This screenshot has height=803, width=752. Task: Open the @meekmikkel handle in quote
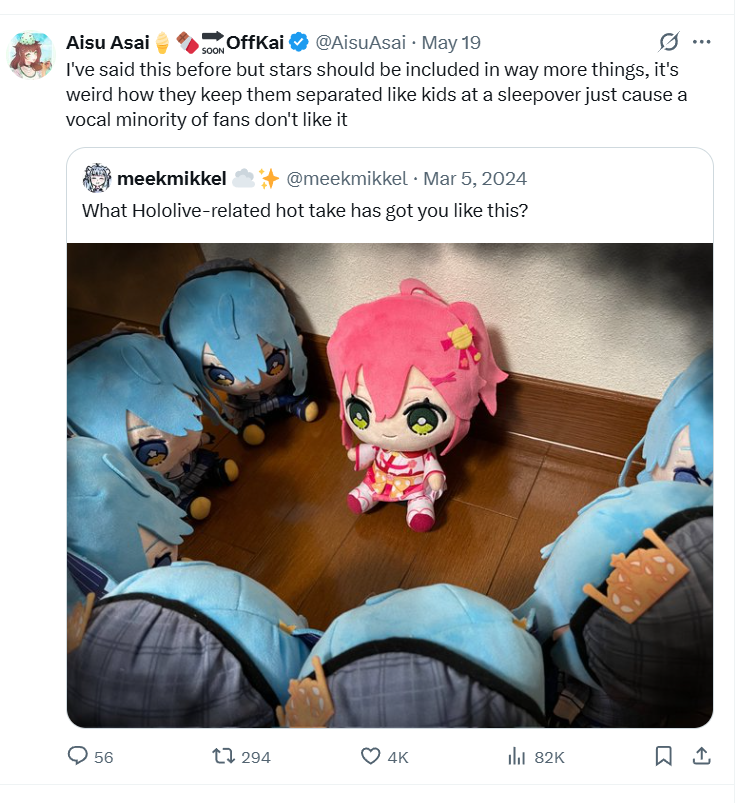347,179
